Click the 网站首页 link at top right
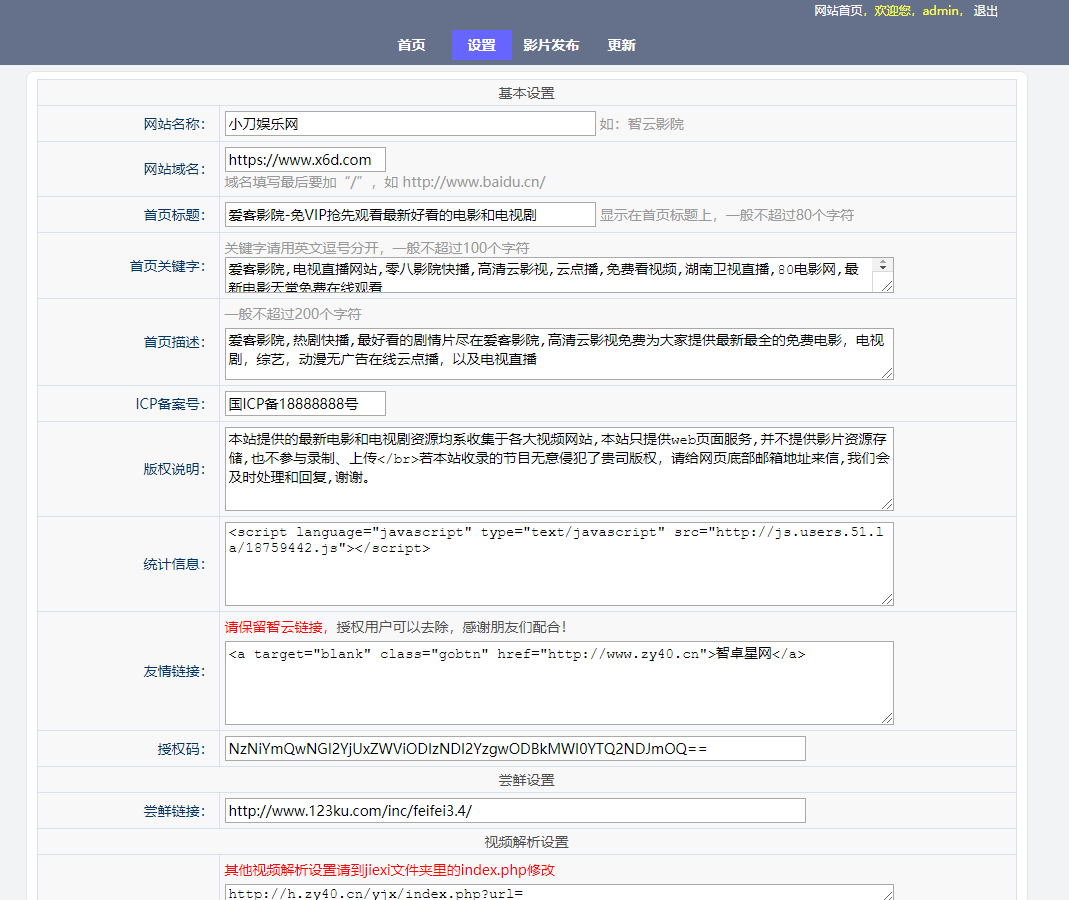 pyautogui.click(x=839, y=11)
